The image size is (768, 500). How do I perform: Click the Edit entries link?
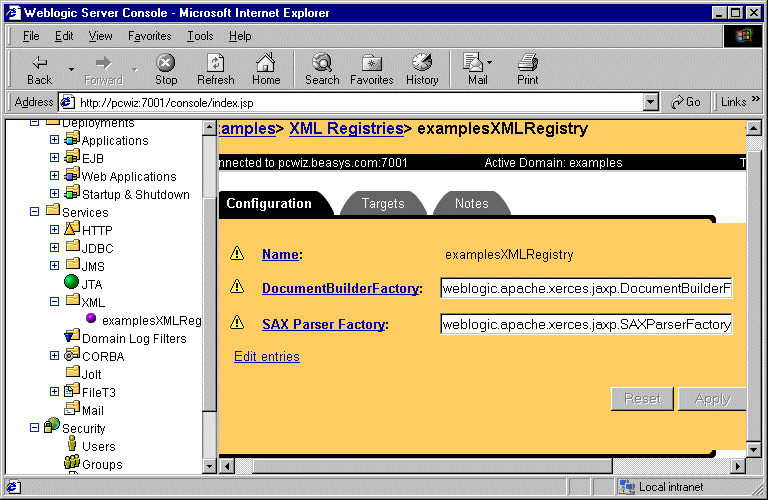click(x=267, y=357)
